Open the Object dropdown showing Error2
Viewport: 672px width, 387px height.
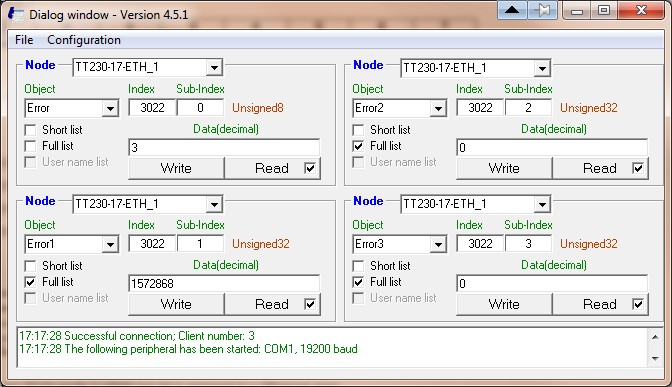[438, 108]
